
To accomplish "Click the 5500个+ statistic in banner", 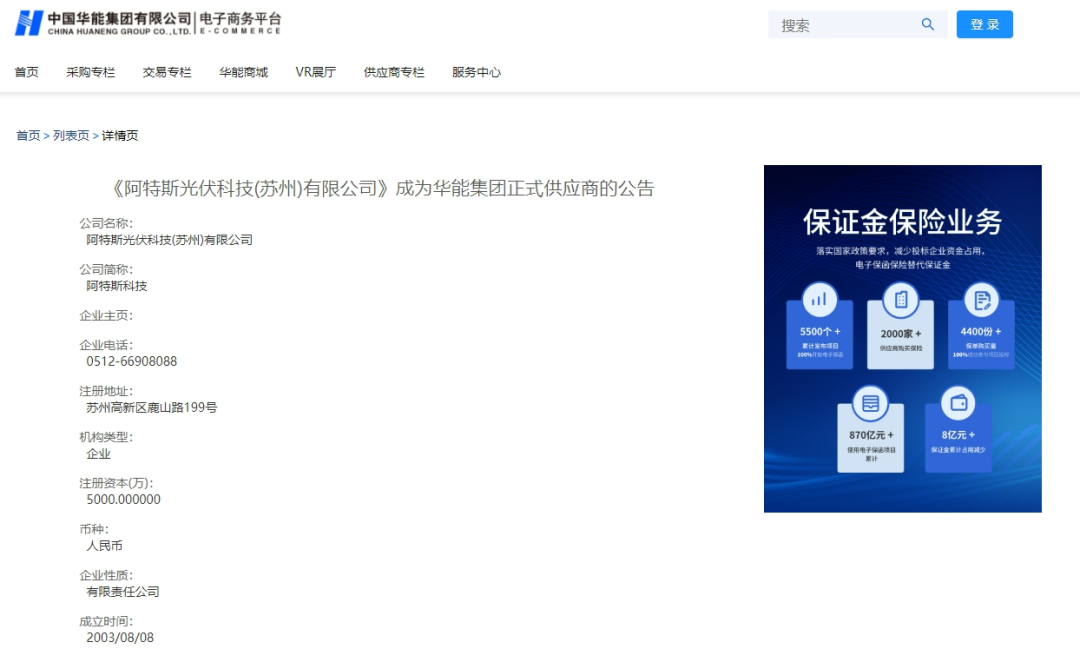I will coord(820,331).
